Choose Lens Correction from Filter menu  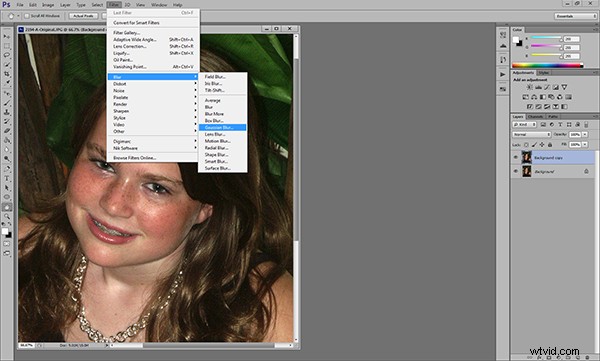[153, 46]
